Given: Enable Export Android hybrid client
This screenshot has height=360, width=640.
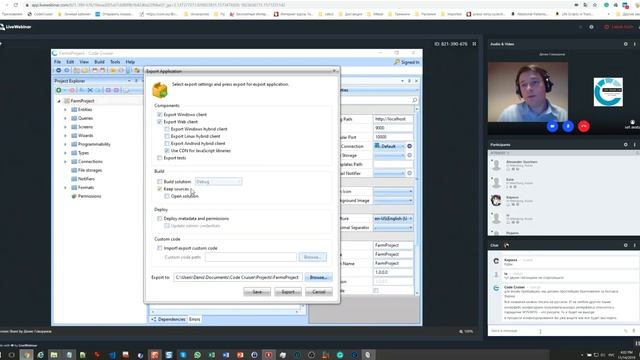Looking at the screenshot, I should pos(167,143).
